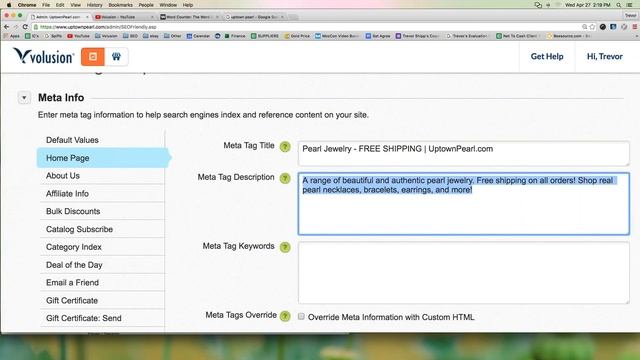Screen dimensions: 640x360
Task: Click the Volusion logo
Action: click(44, 56)
